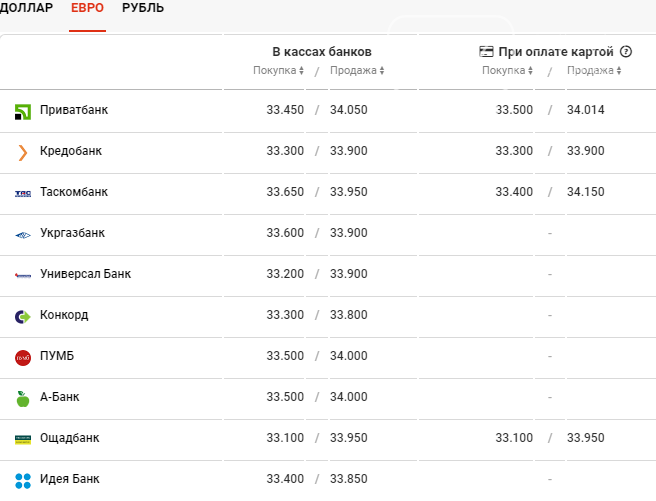Switch to the РУБЛЬ tab
Viewport: 656px width, 501px height.
click(143, 8)
